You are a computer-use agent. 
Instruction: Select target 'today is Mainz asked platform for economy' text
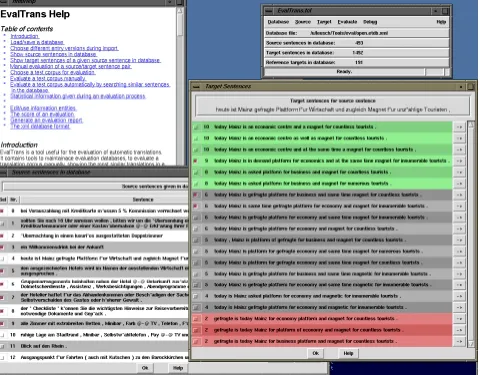307,296
